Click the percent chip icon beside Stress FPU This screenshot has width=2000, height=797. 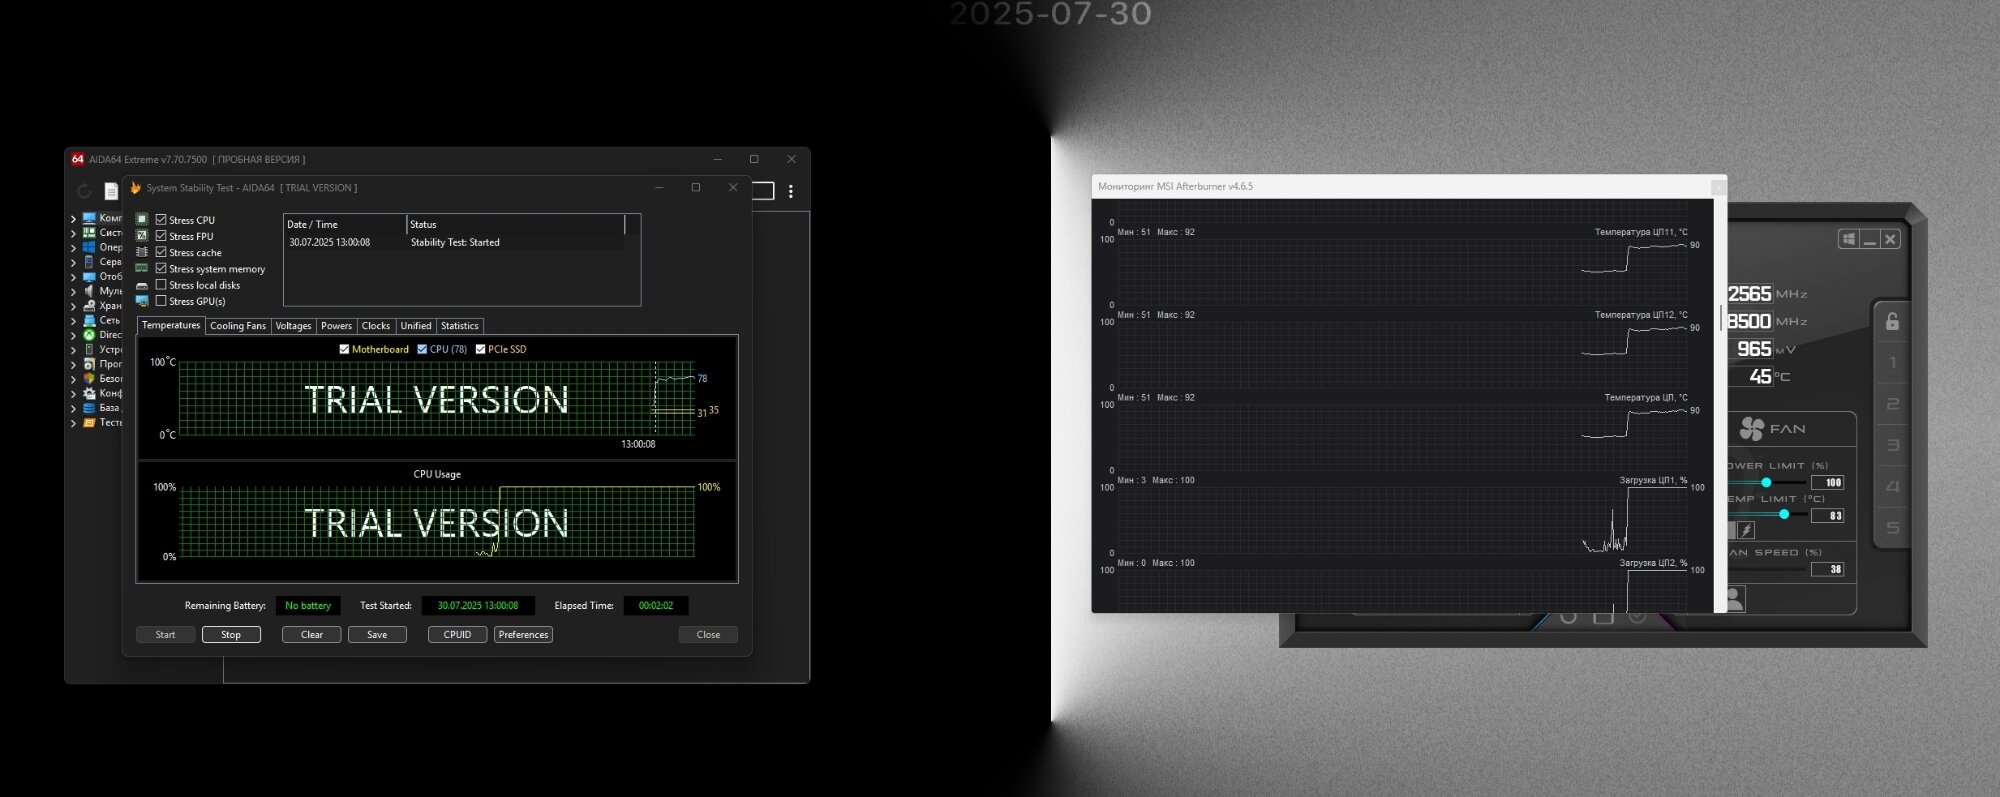(x=142, y=235)
